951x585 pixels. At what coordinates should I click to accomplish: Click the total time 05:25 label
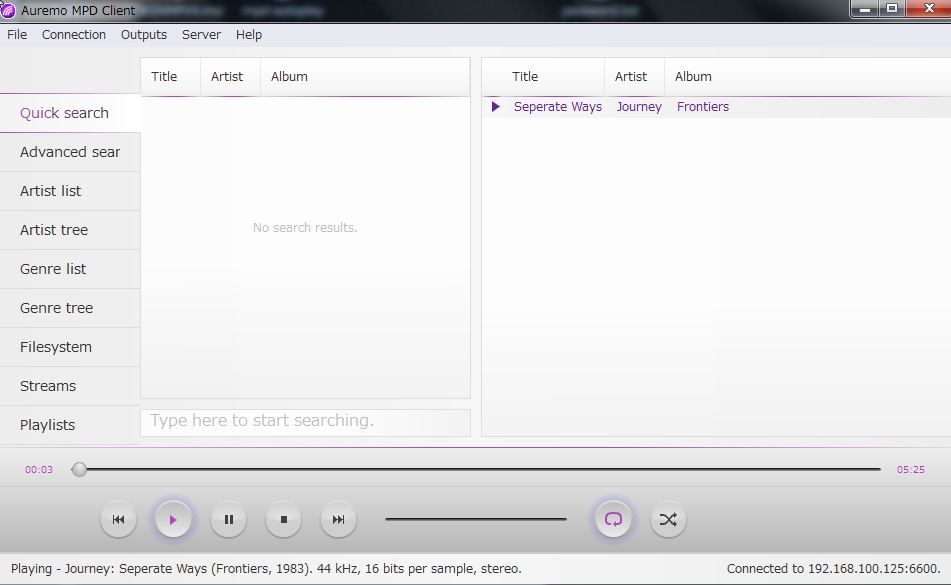point(911,470)
